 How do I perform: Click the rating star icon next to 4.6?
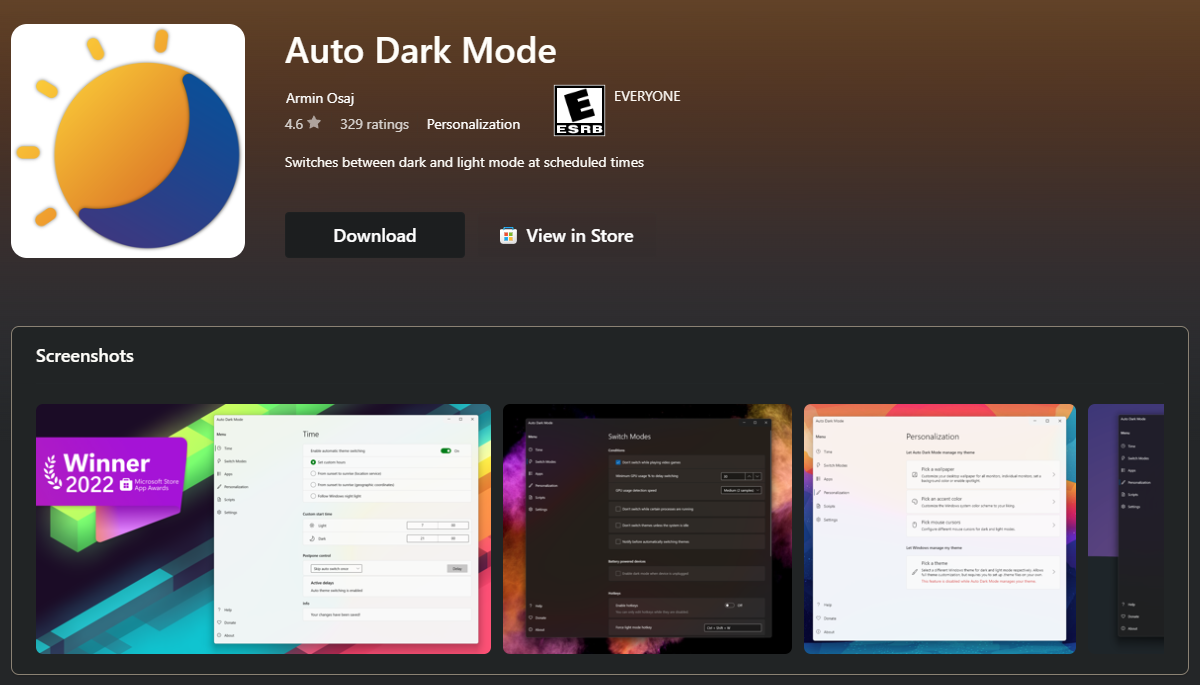click(314, 123)
